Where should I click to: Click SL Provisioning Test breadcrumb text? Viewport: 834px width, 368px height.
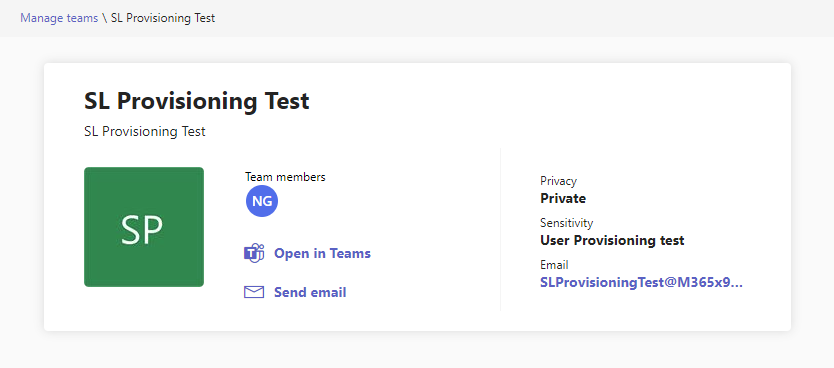[x=163, y=18]
